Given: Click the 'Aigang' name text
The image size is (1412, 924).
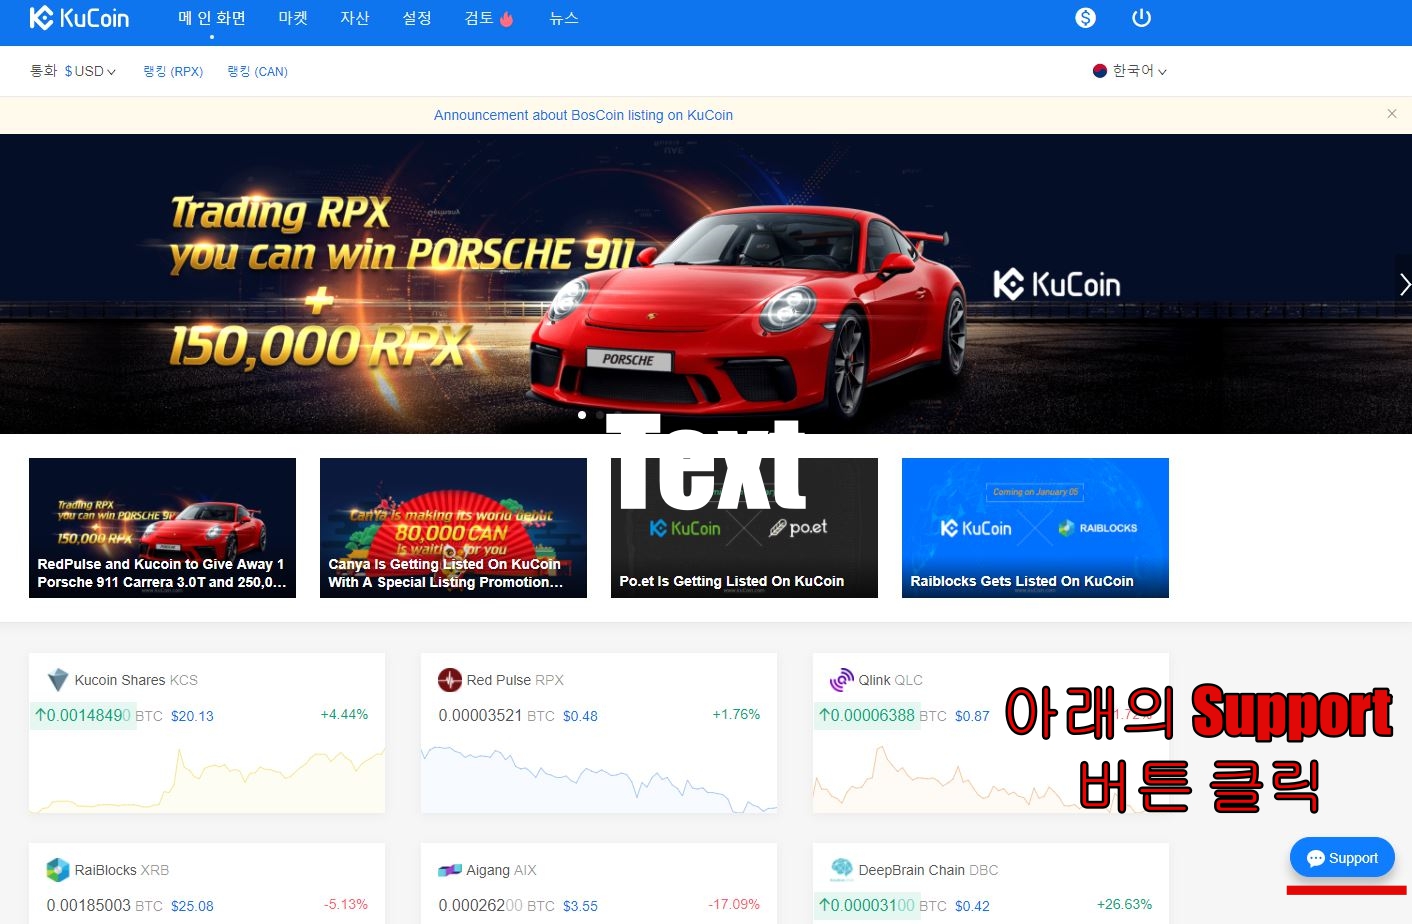Looking at the screenshot, I should pyautogui.click(x=488, y=870).
